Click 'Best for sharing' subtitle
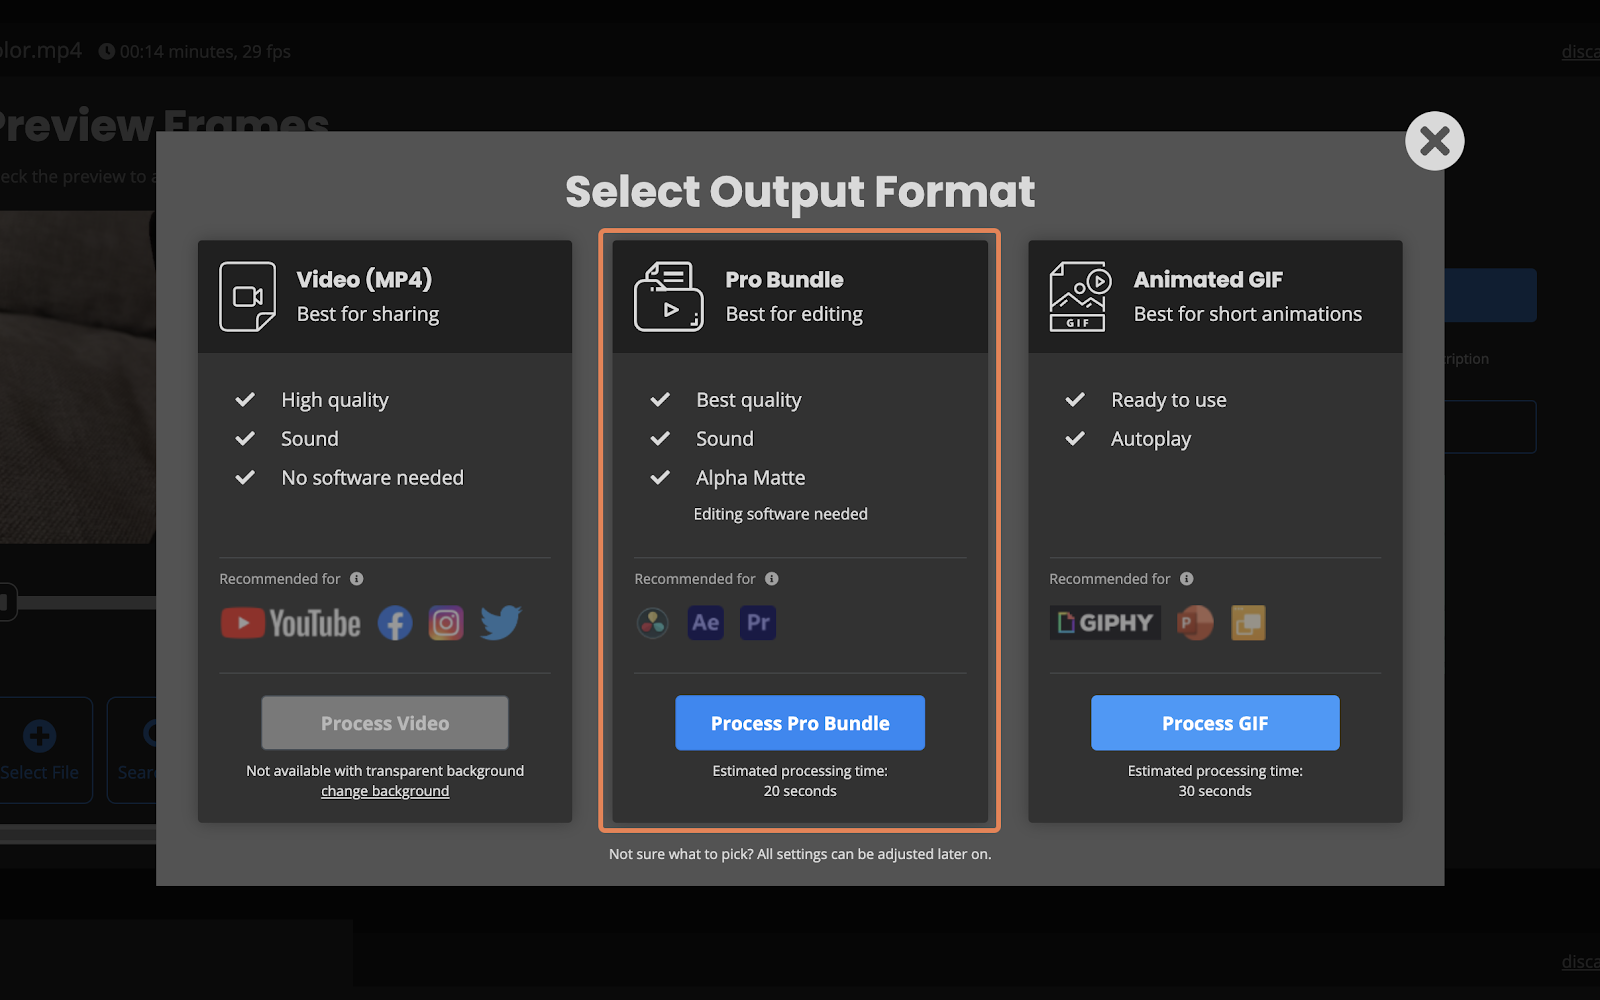This screenshot has width=1600, height=1000. pos(368,314)
